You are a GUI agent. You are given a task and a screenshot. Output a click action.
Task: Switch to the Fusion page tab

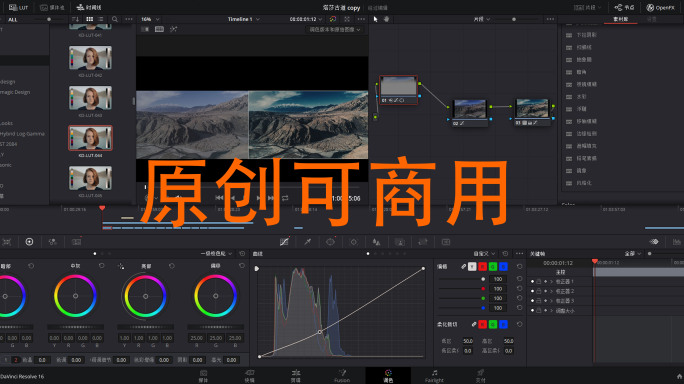[x=342, y=376]
